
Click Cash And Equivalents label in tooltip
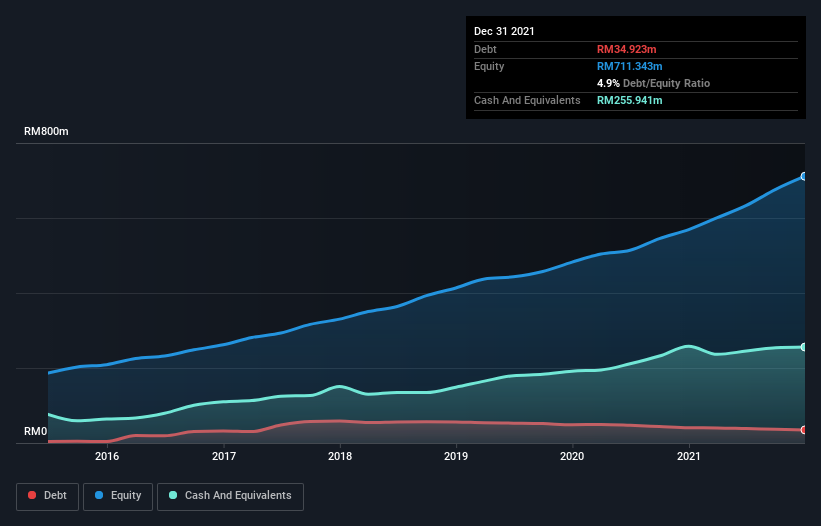click(527, 100)
